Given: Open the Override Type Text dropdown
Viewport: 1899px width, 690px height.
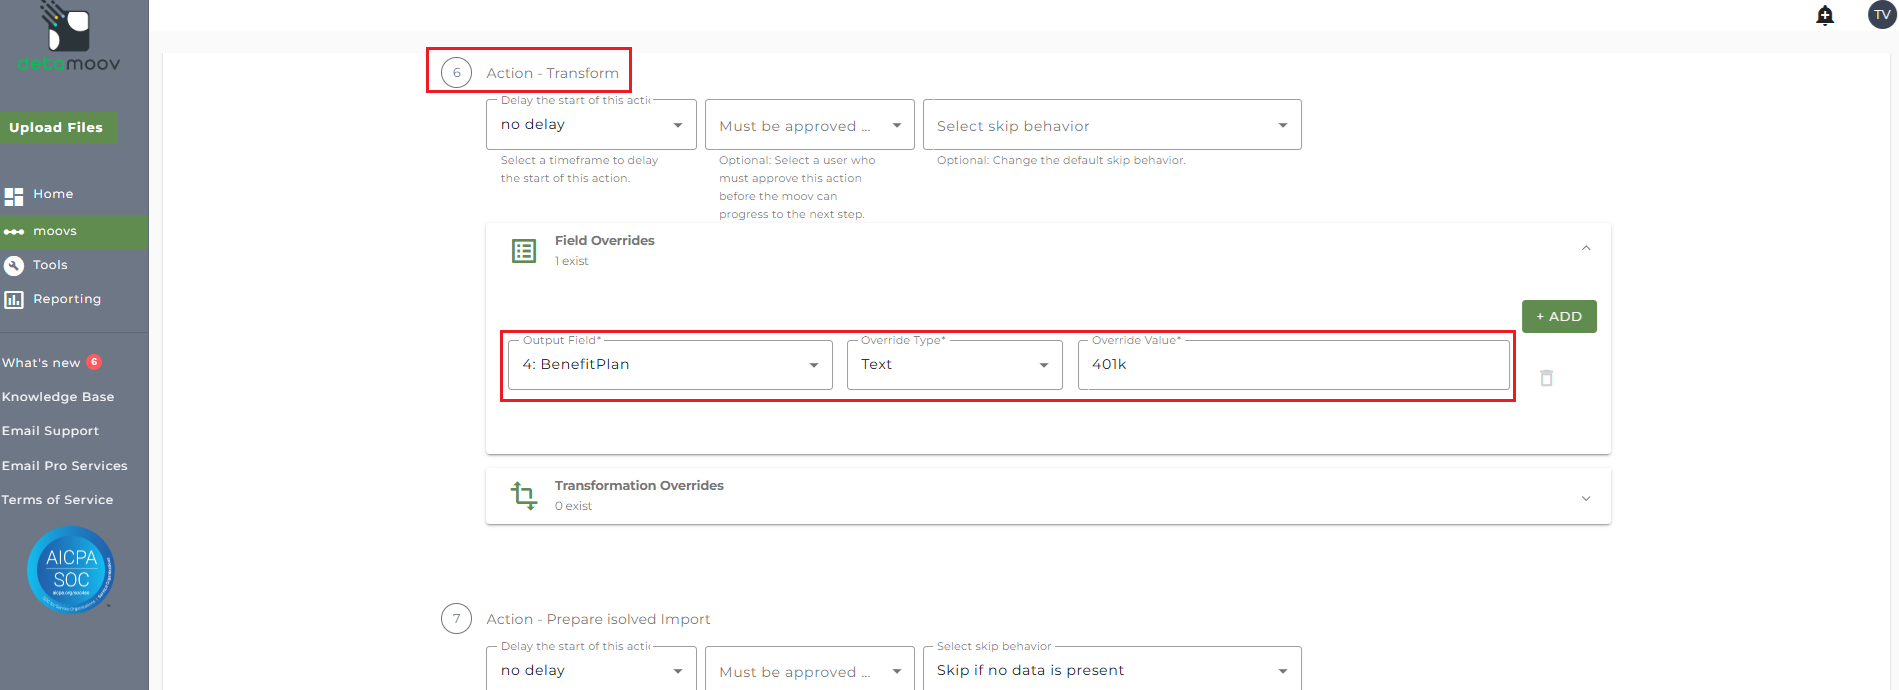Looking at the screenshot, I should point(954,365).
